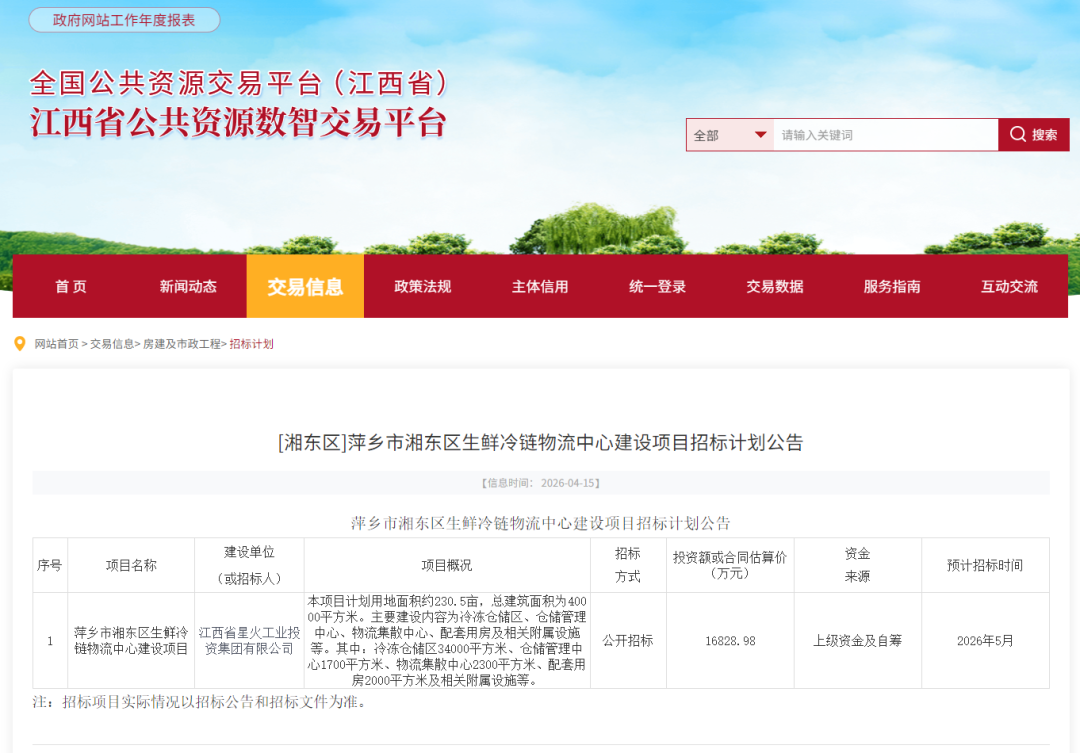Click 网站首页 breadcrumb link

(56, 344)
